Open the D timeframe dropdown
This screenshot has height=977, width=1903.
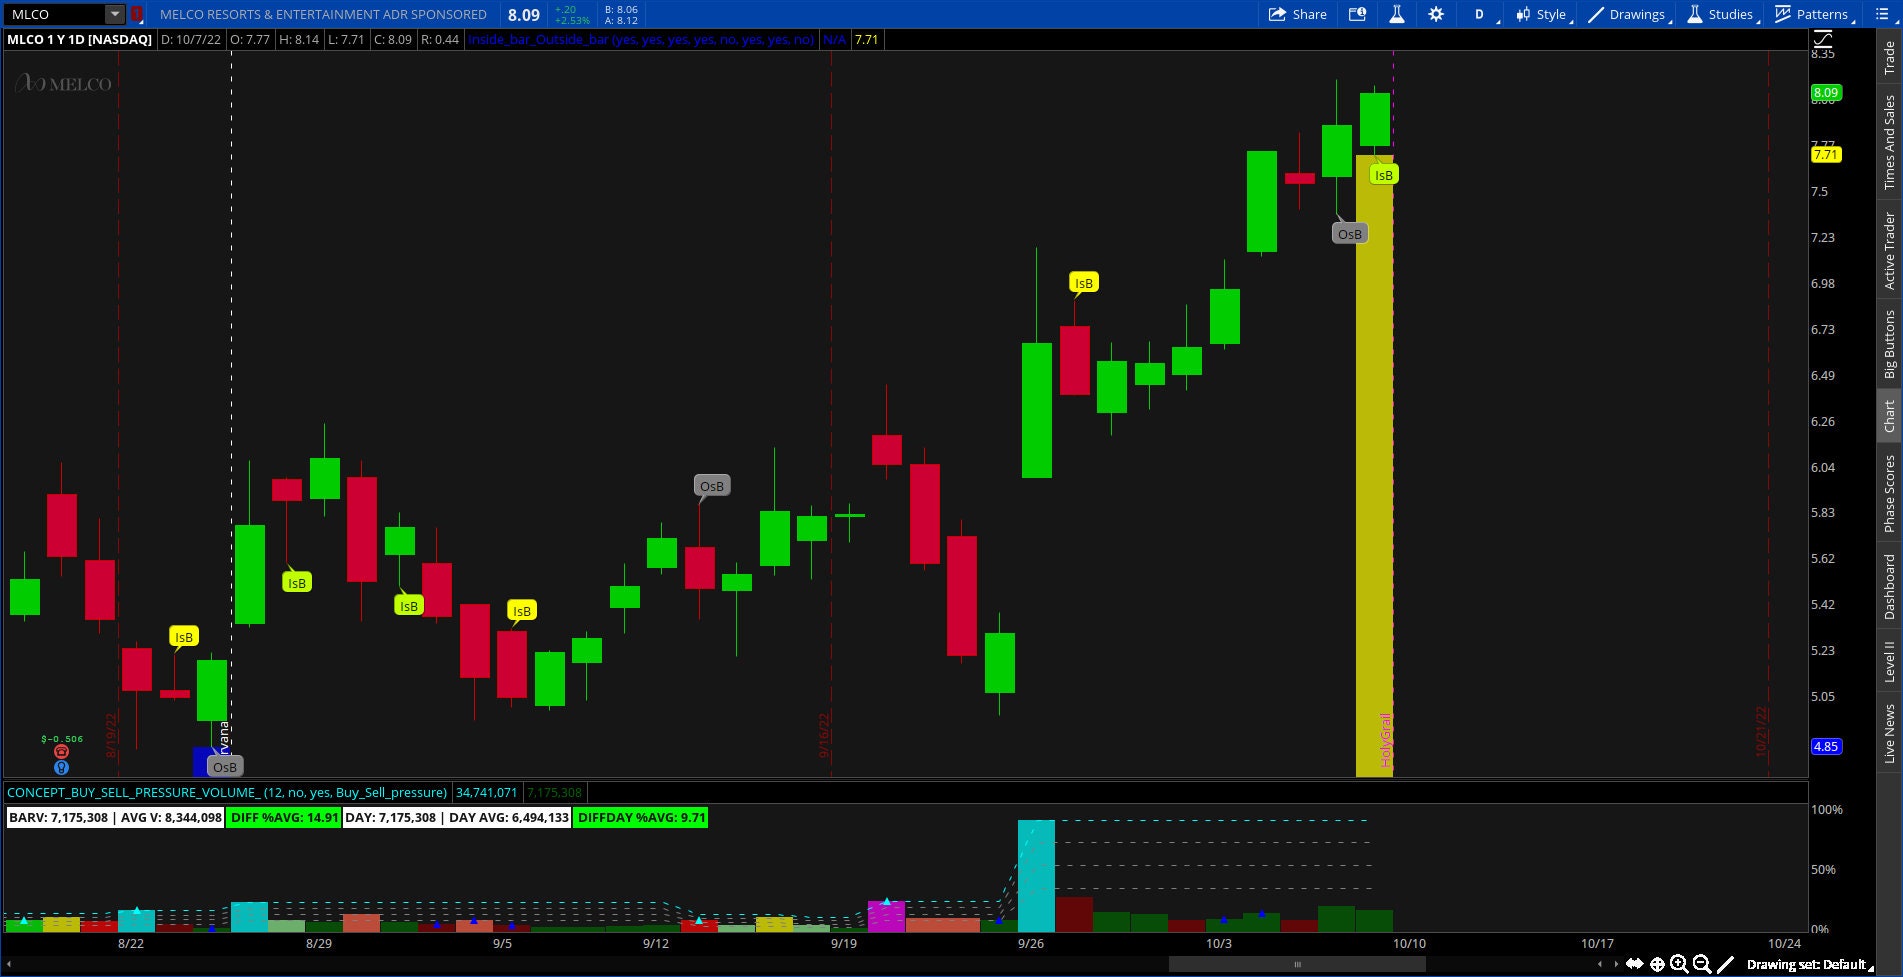1479,14
